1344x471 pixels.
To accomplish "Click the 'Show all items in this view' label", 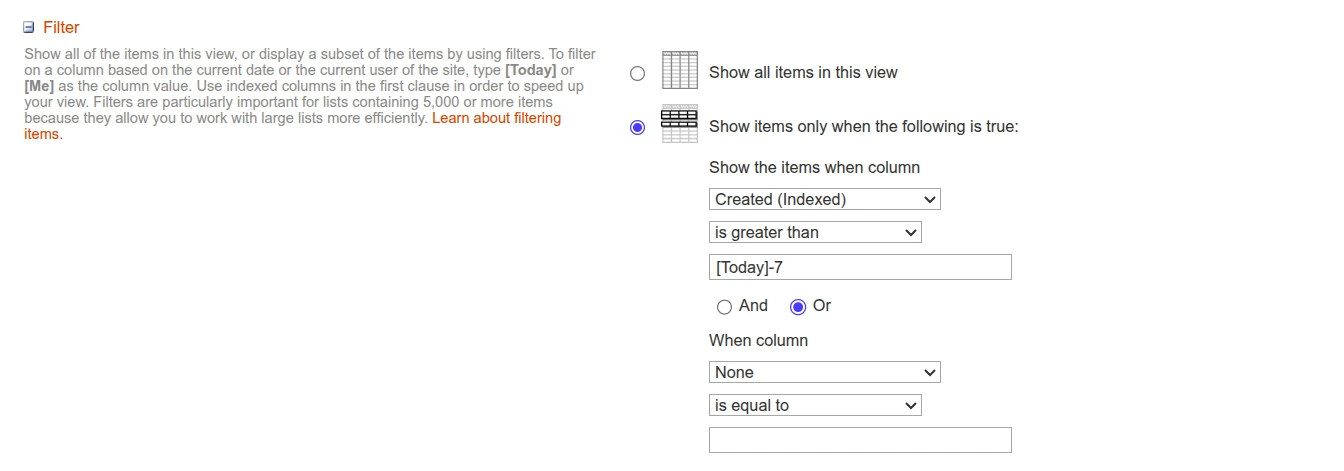I will [x=803, y=72].
